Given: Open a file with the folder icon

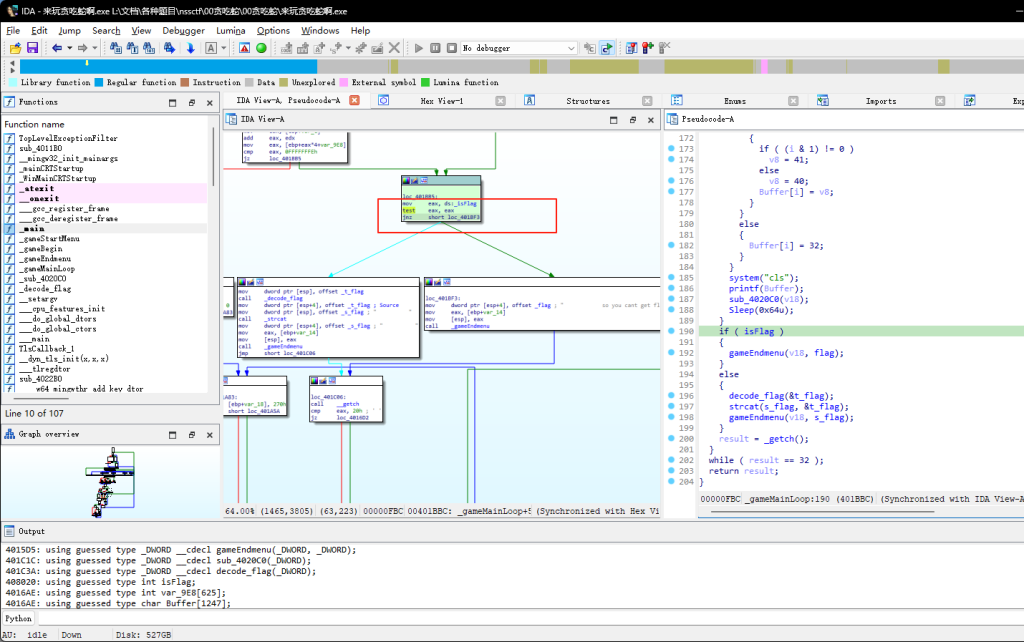Looking at the screenshot, I should click(15, 48).
